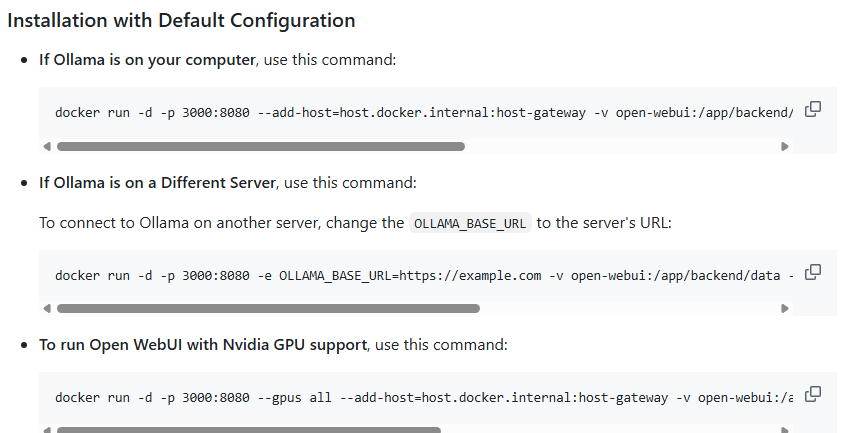The height and width of the screenshot is (433, 851).
Task: Click left scroll arrow of first code block
Action: pyautogui.click(x=47, y=146)
